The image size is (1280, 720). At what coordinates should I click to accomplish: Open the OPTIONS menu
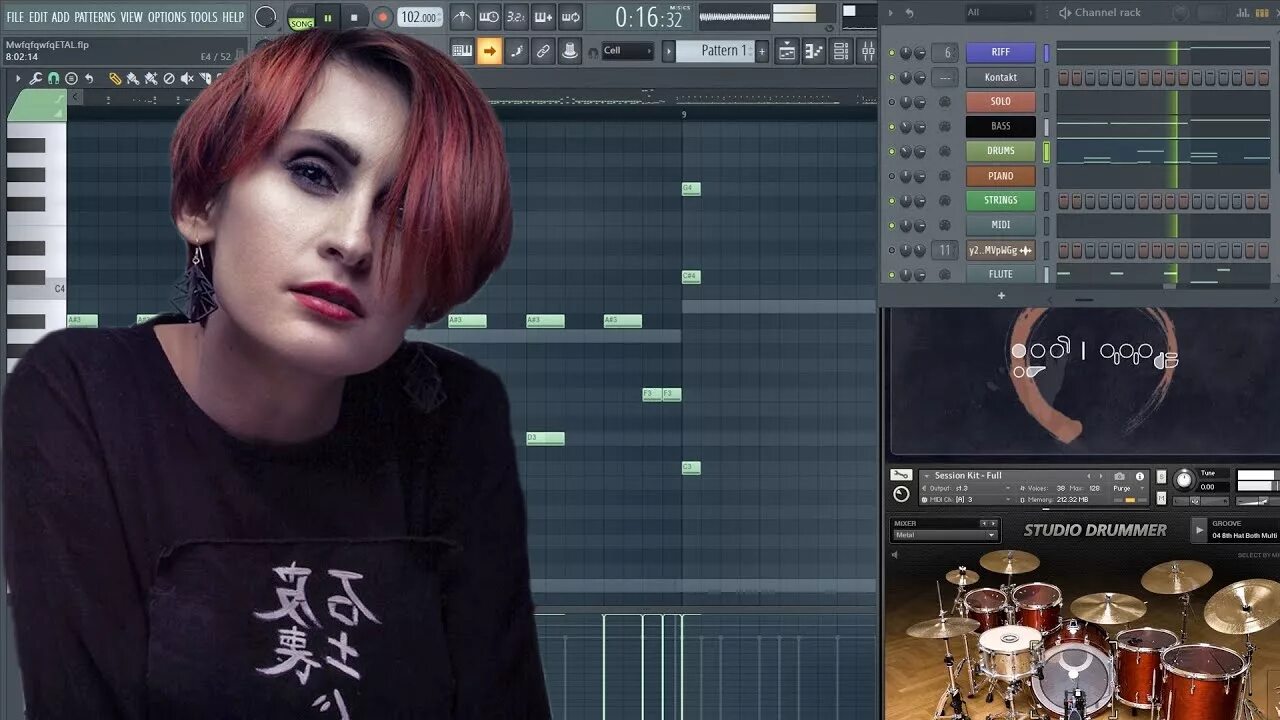click(x=167, y=17)
